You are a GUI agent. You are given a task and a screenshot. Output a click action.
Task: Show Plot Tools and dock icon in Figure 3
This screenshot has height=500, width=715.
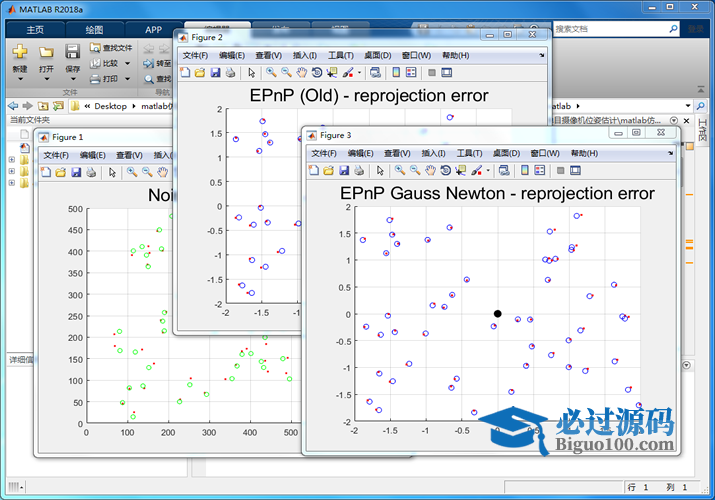coord(575,170)
